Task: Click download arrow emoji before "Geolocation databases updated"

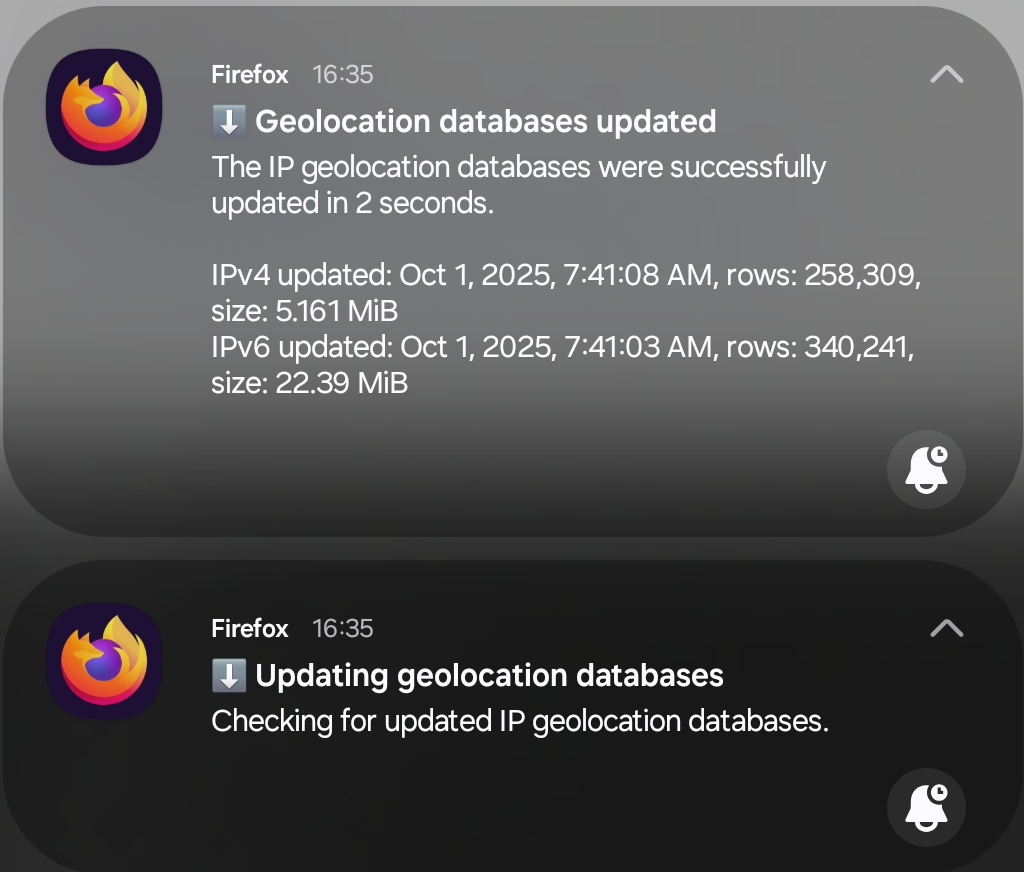Action: point(229,122)
